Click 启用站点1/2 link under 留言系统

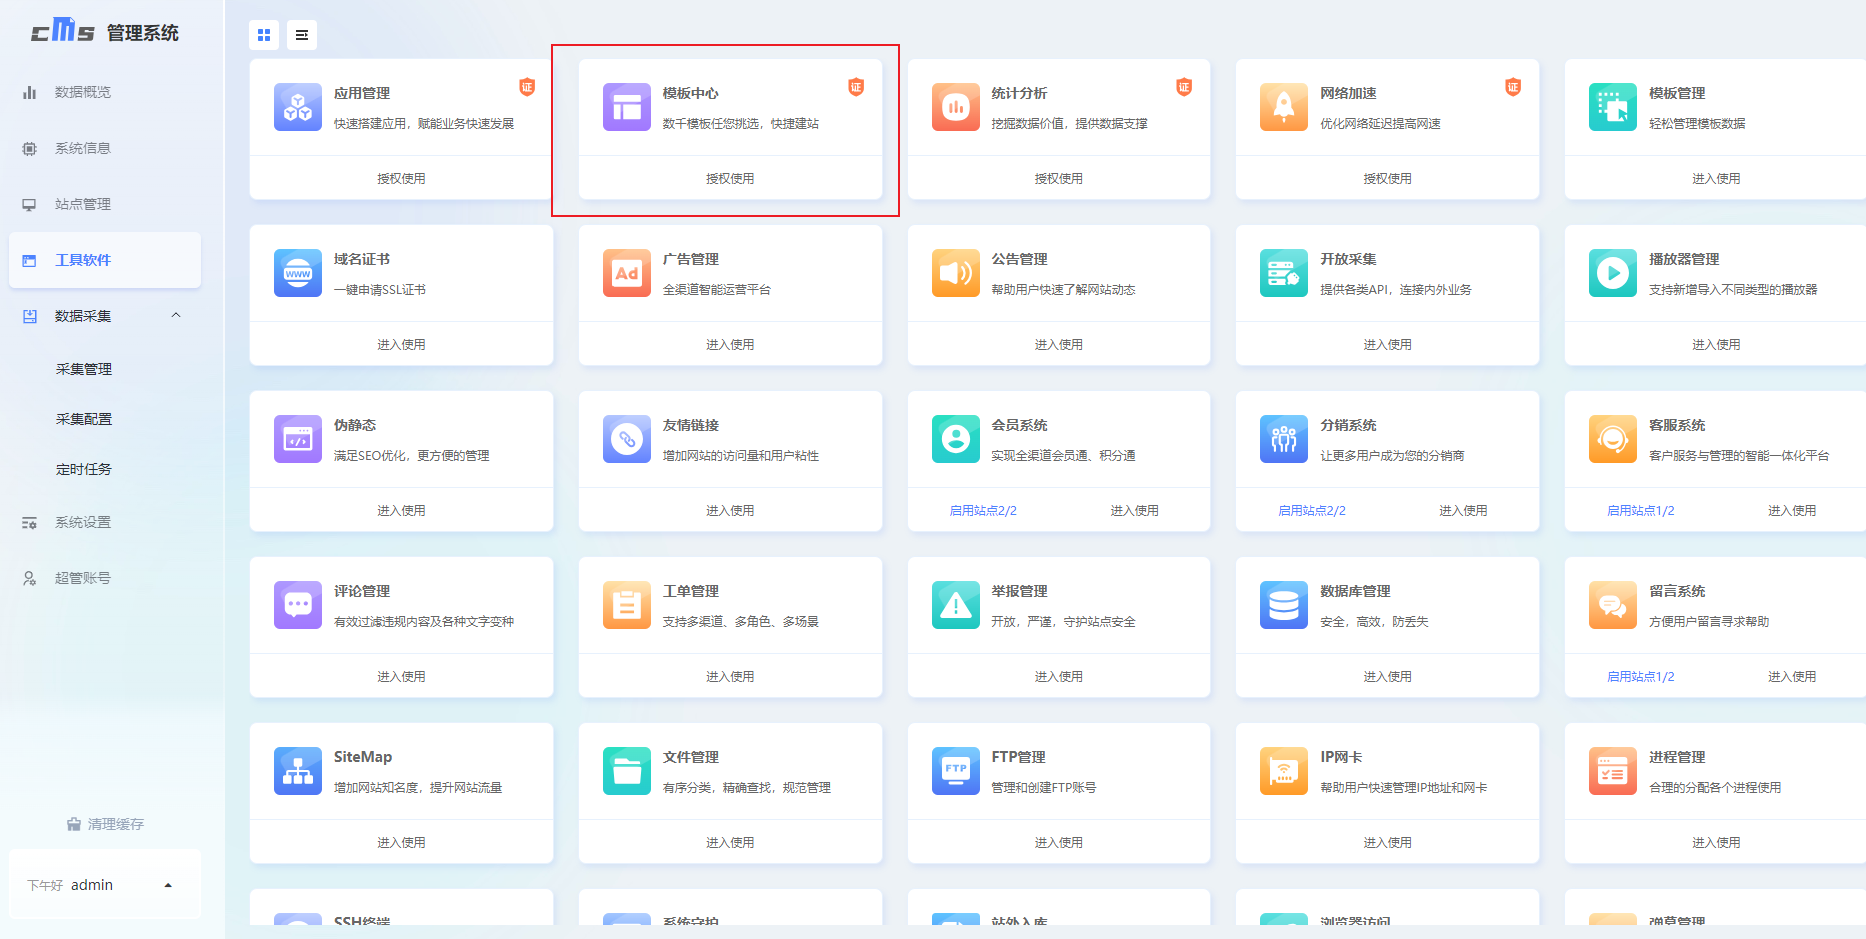point(1641,676)
